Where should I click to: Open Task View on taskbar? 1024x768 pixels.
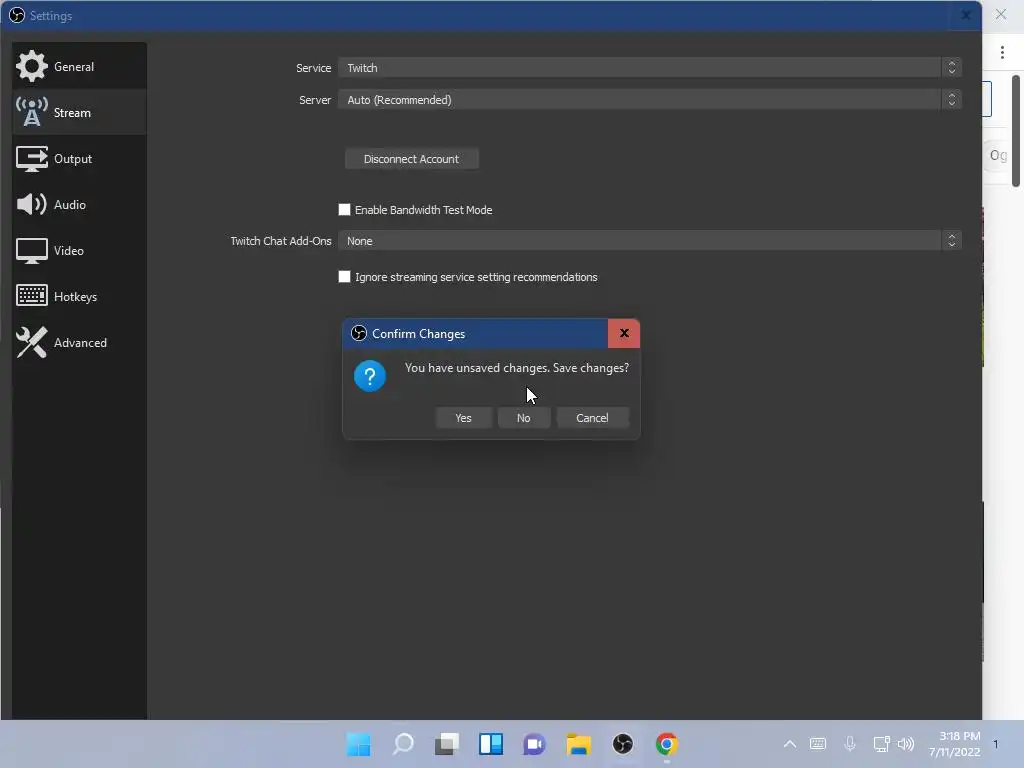[447, 744]
